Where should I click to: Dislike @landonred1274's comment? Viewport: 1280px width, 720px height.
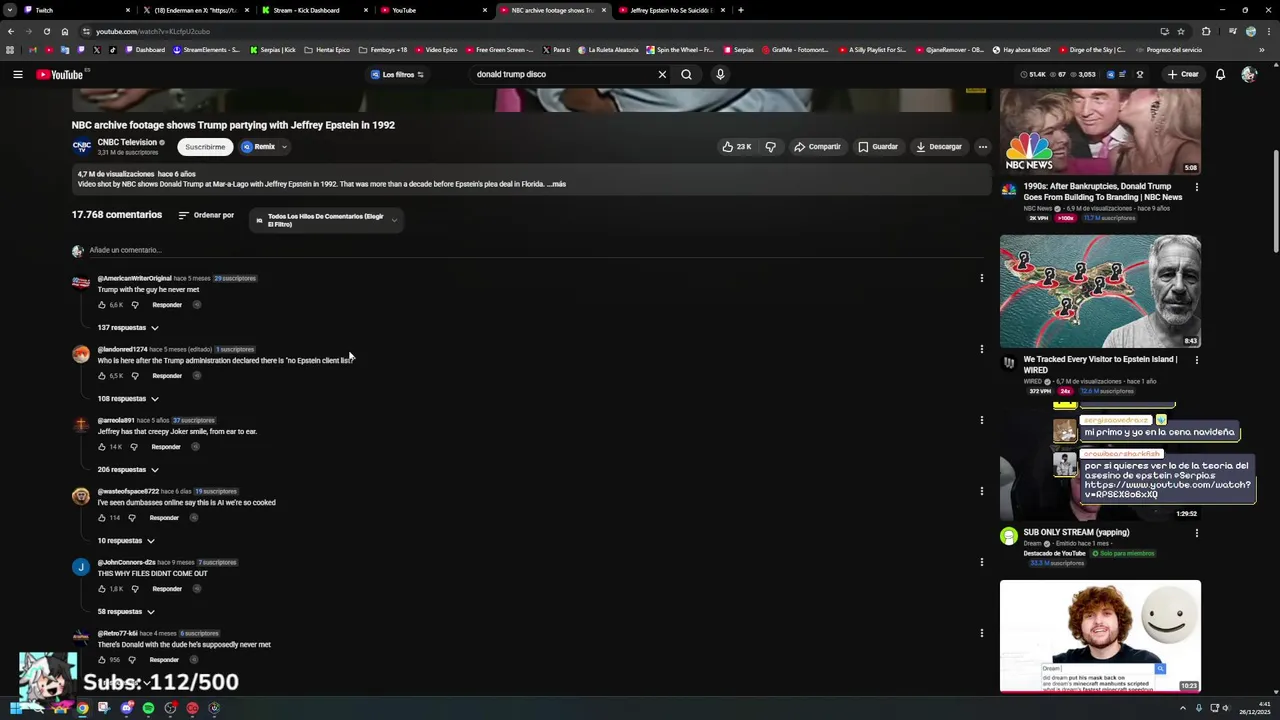click(x=135, y=376)
